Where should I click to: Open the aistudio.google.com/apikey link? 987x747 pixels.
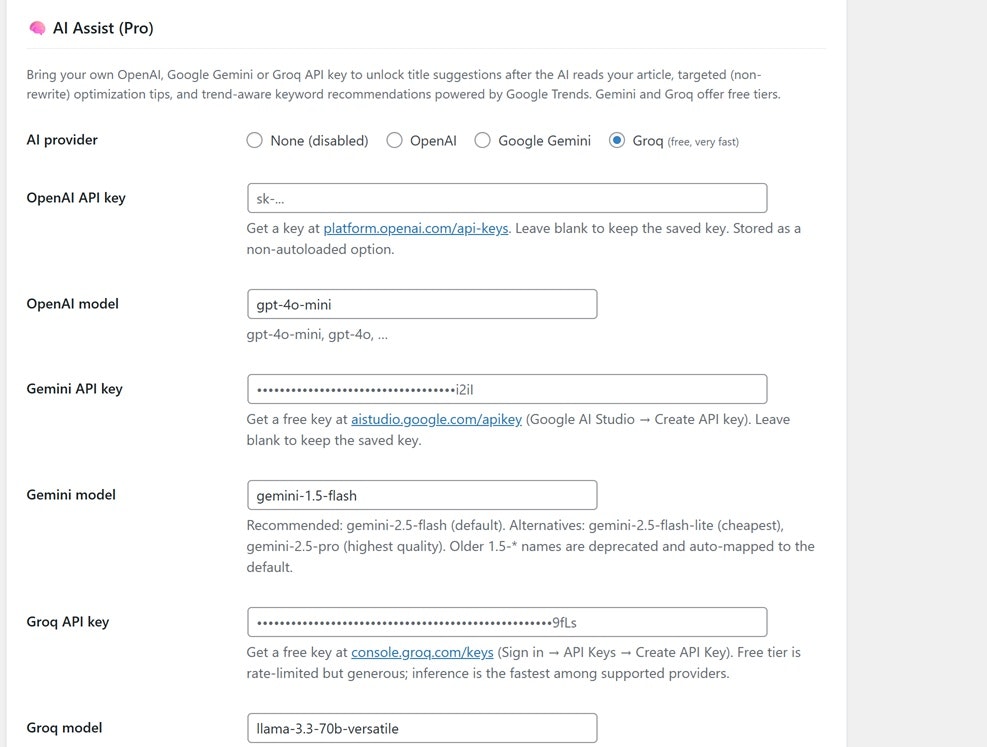click(x=436, y=419)
